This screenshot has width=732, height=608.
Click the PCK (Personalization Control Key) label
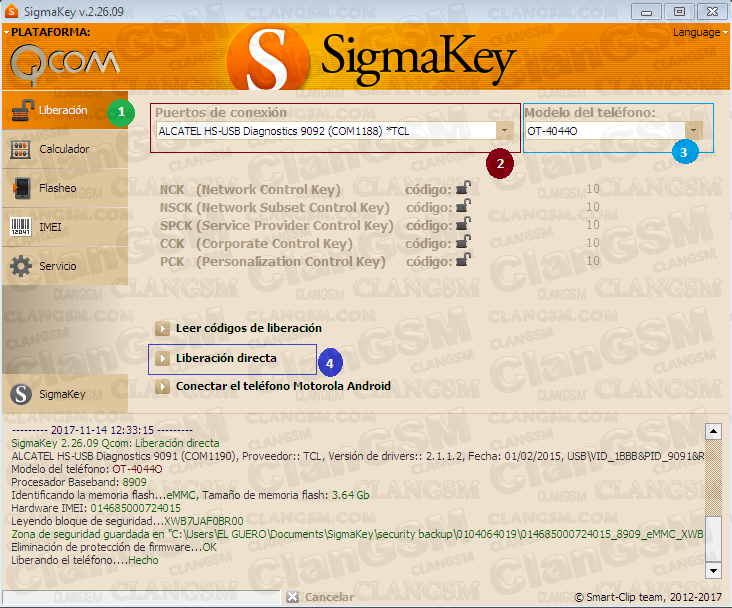273,262
